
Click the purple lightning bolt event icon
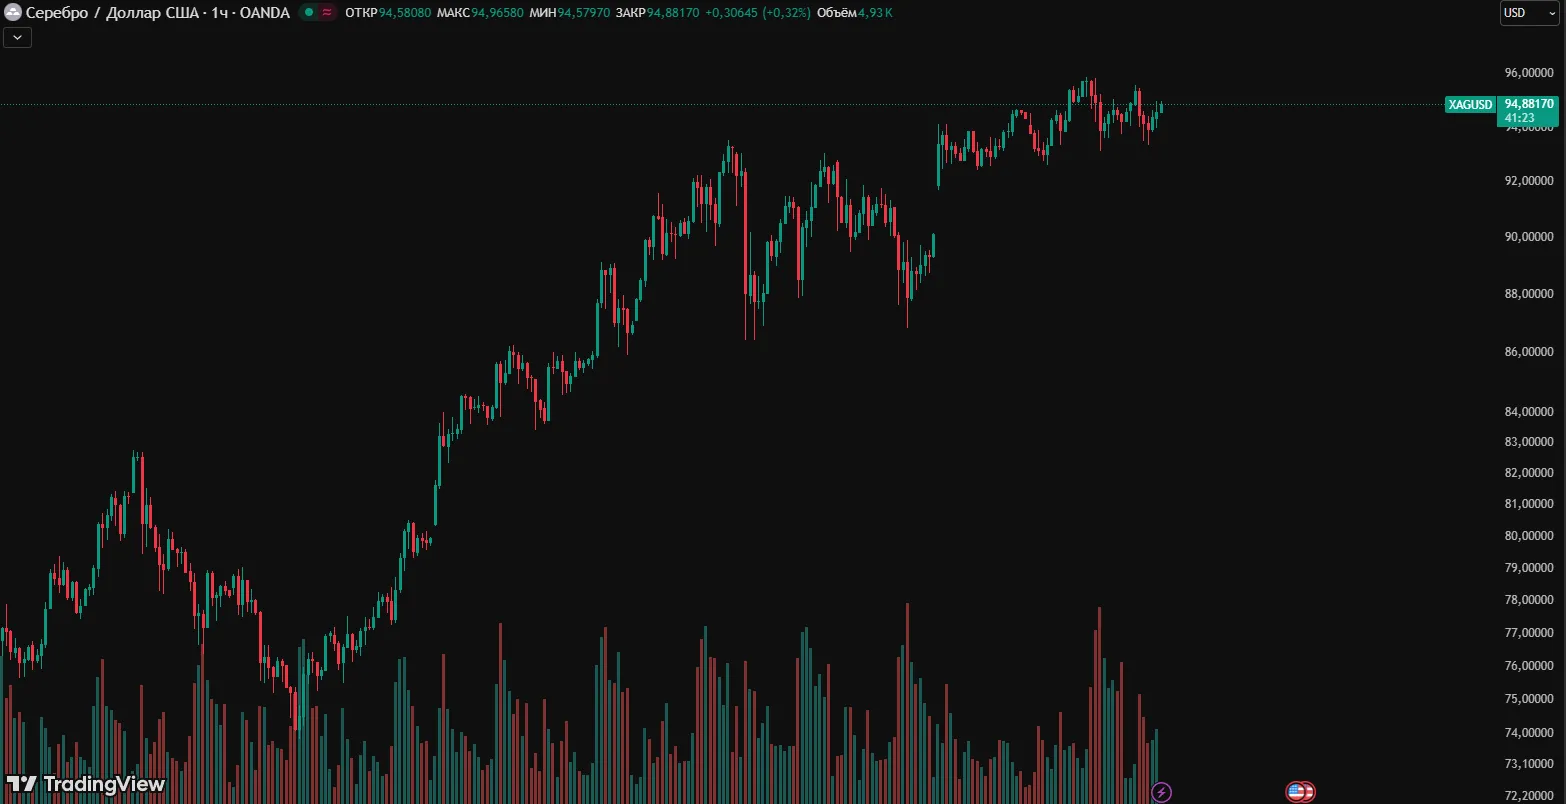pyautogui.click(x=1161, y=792)
